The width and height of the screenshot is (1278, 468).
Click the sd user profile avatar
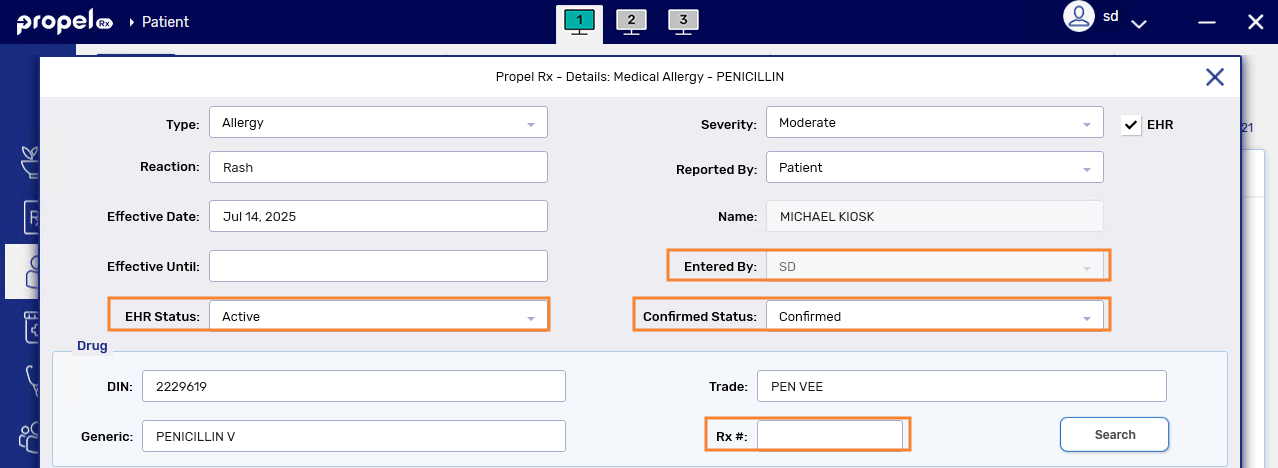[x=1079, y=17]
